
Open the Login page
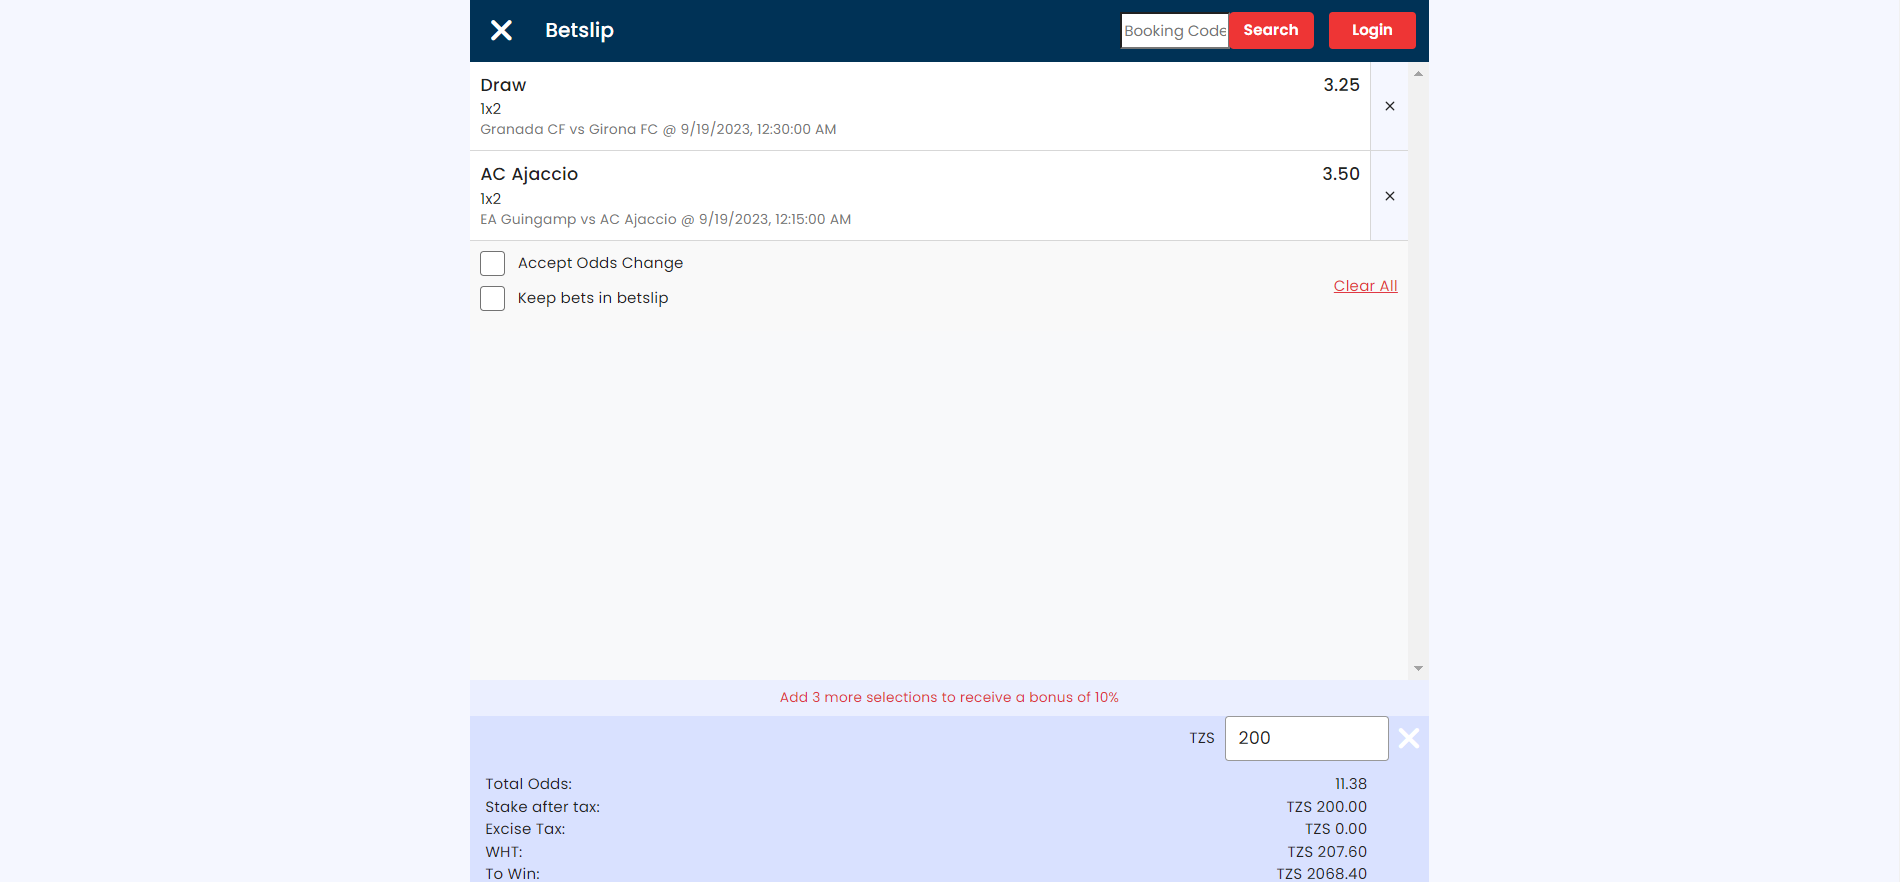[x=1372, y=30]
